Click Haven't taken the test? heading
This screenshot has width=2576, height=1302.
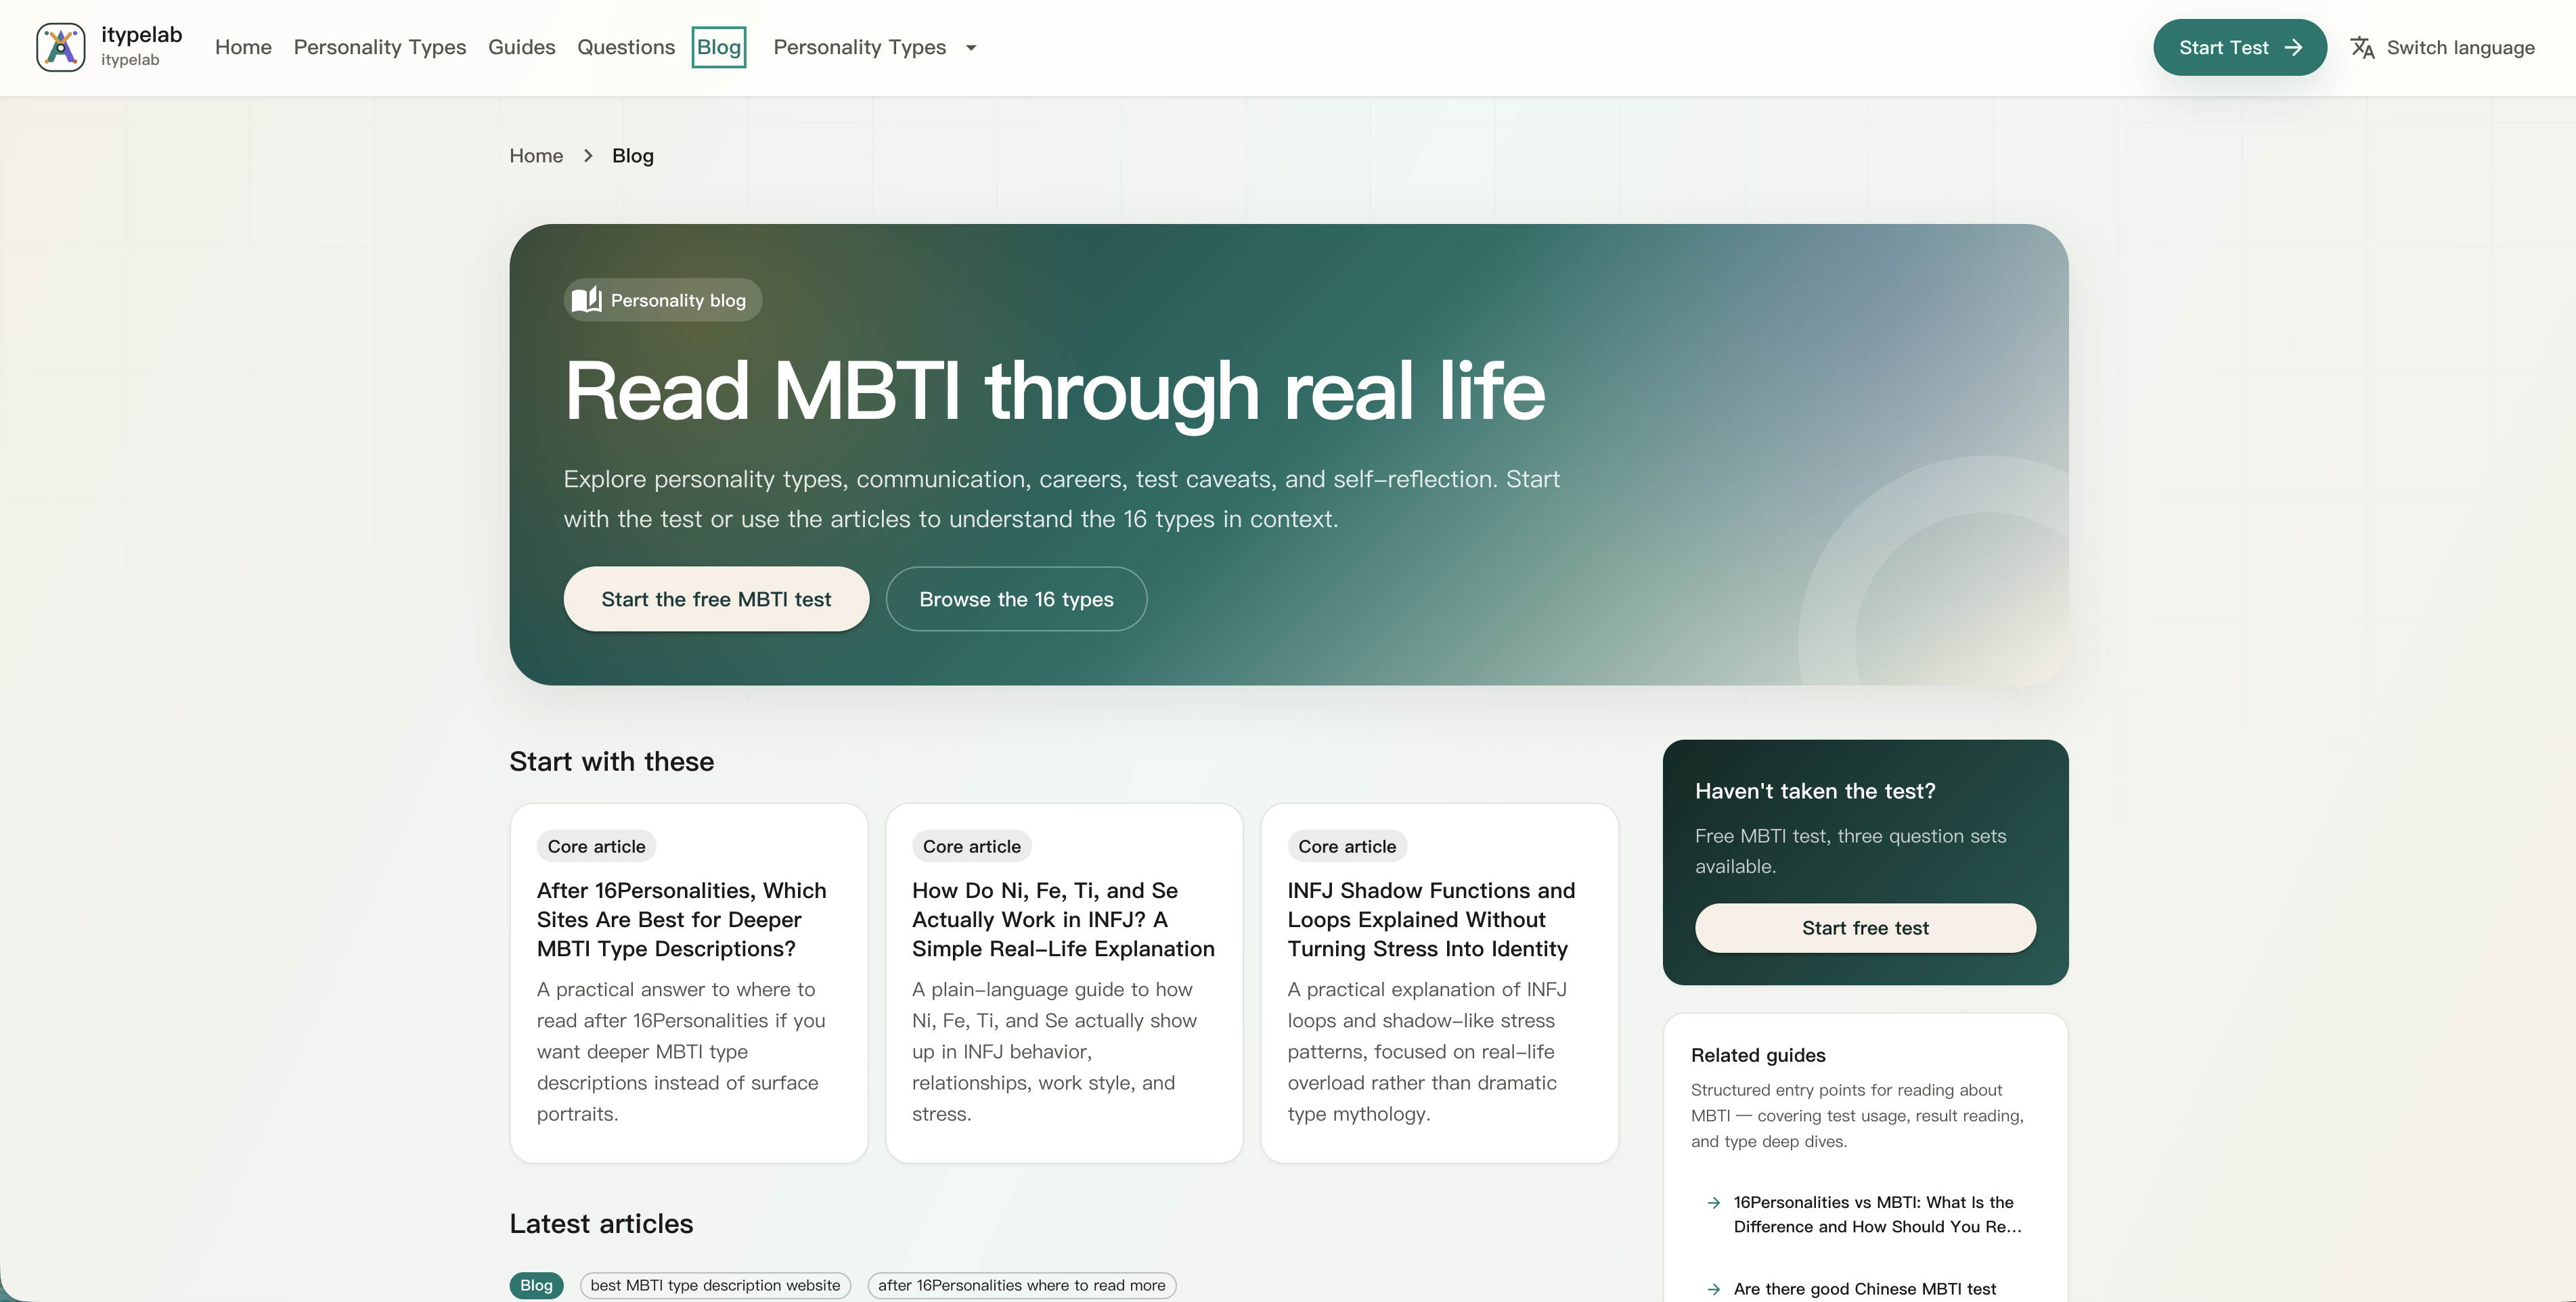coord(1815,792)
